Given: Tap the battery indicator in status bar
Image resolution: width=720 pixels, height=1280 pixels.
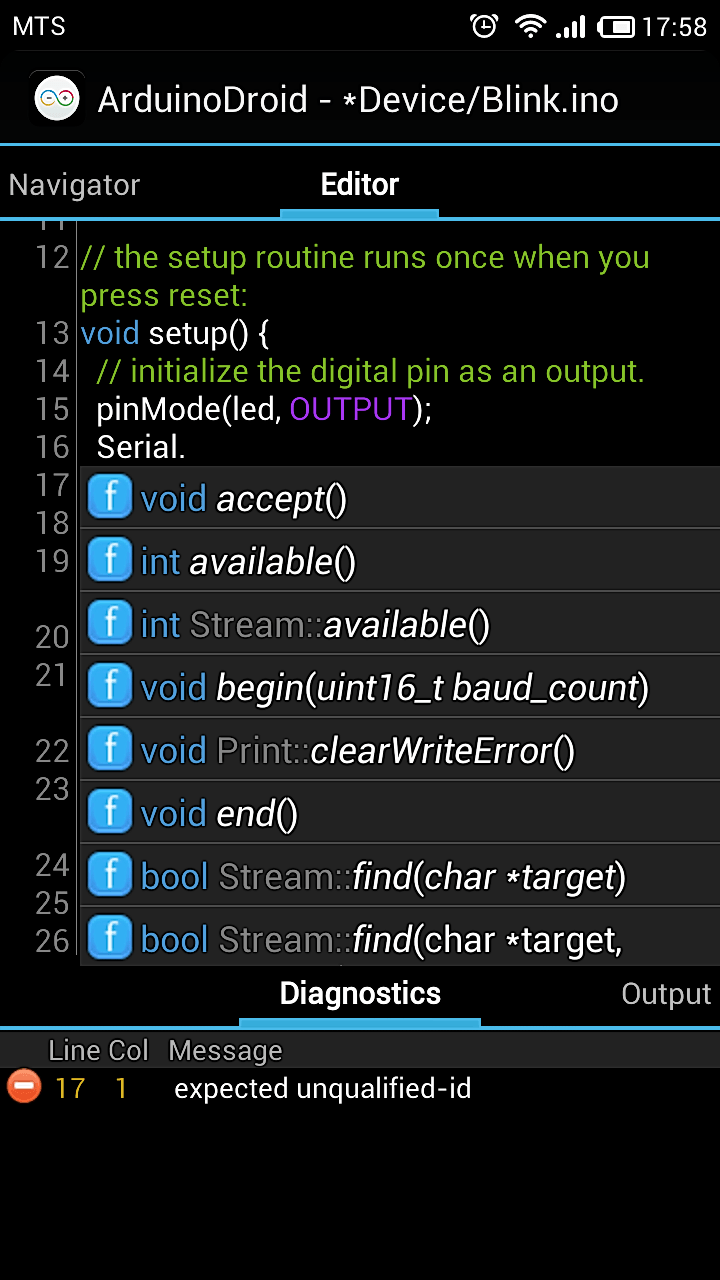Looking at the screenshot, I should coord(619,26).
